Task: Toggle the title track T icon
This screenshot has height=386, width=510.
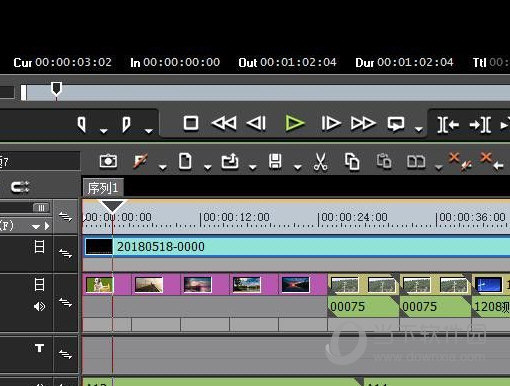Action: pos(40,348)
